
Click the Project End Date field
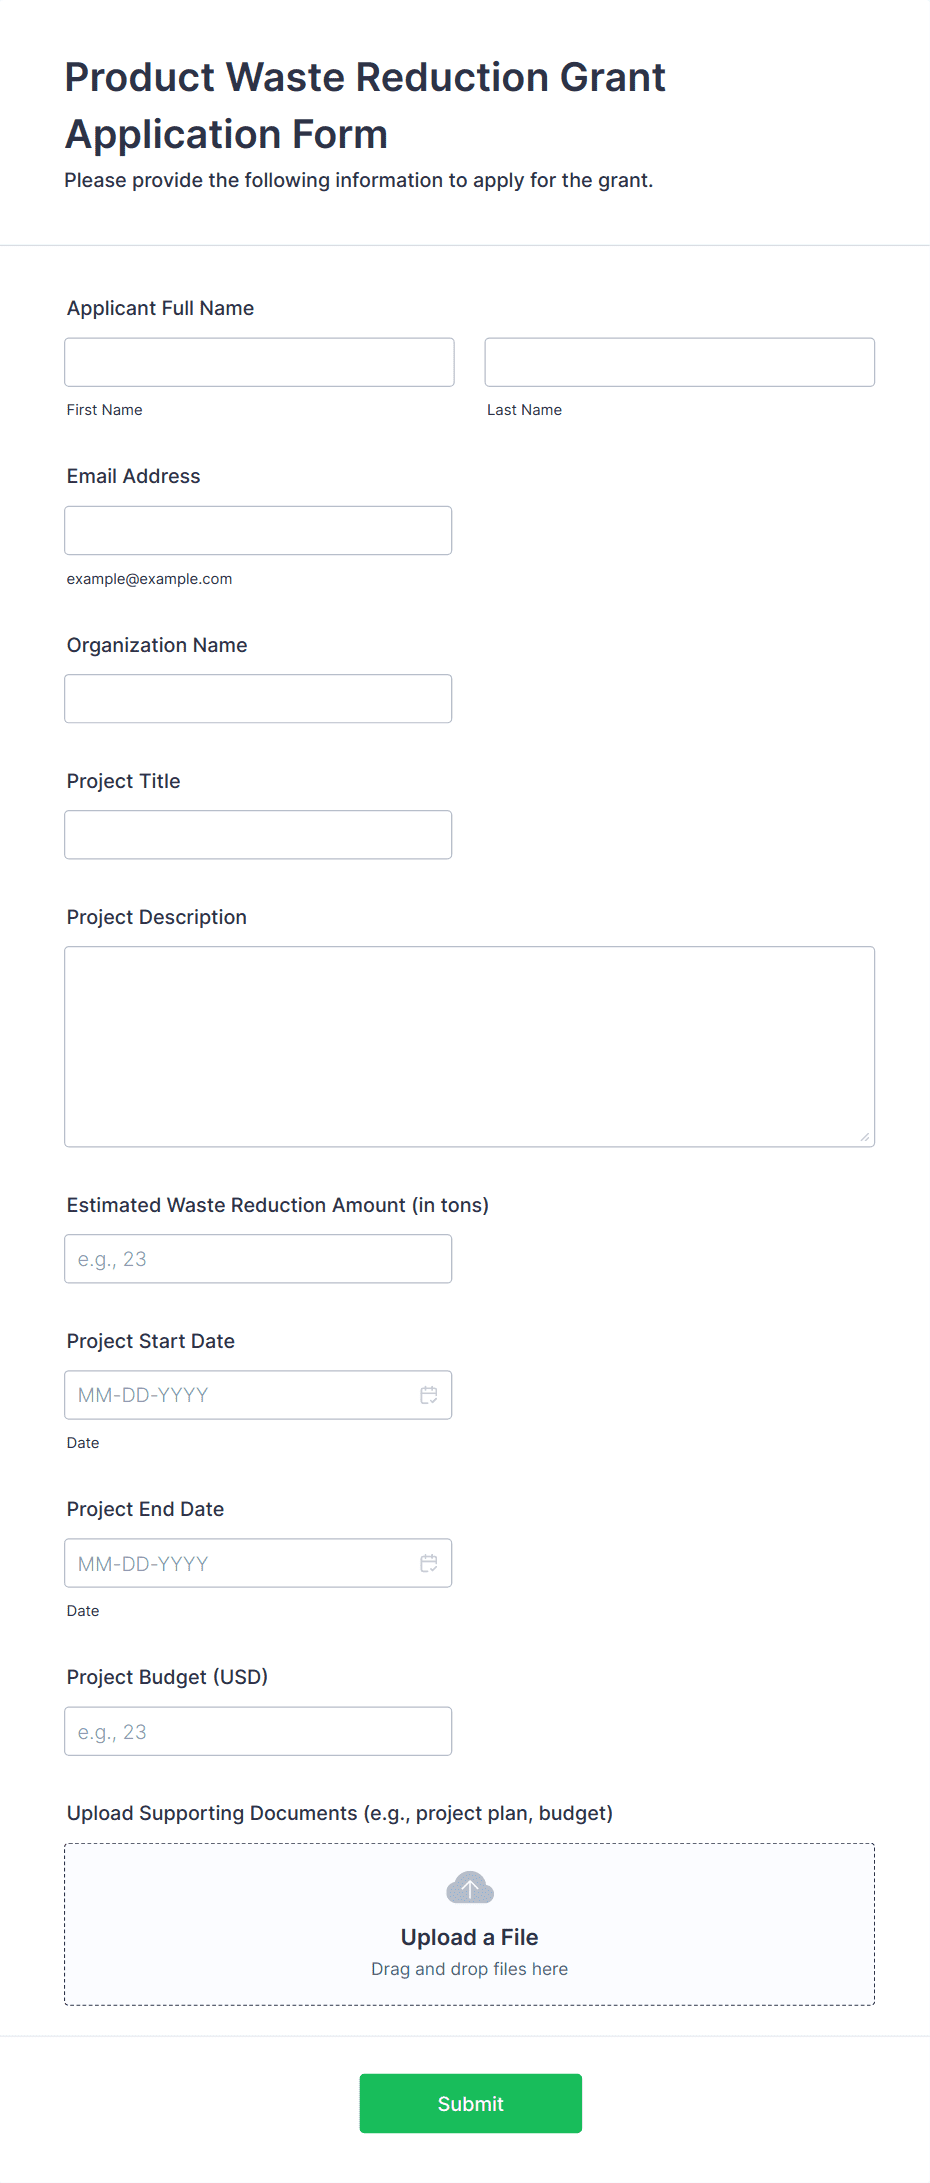240,1563
